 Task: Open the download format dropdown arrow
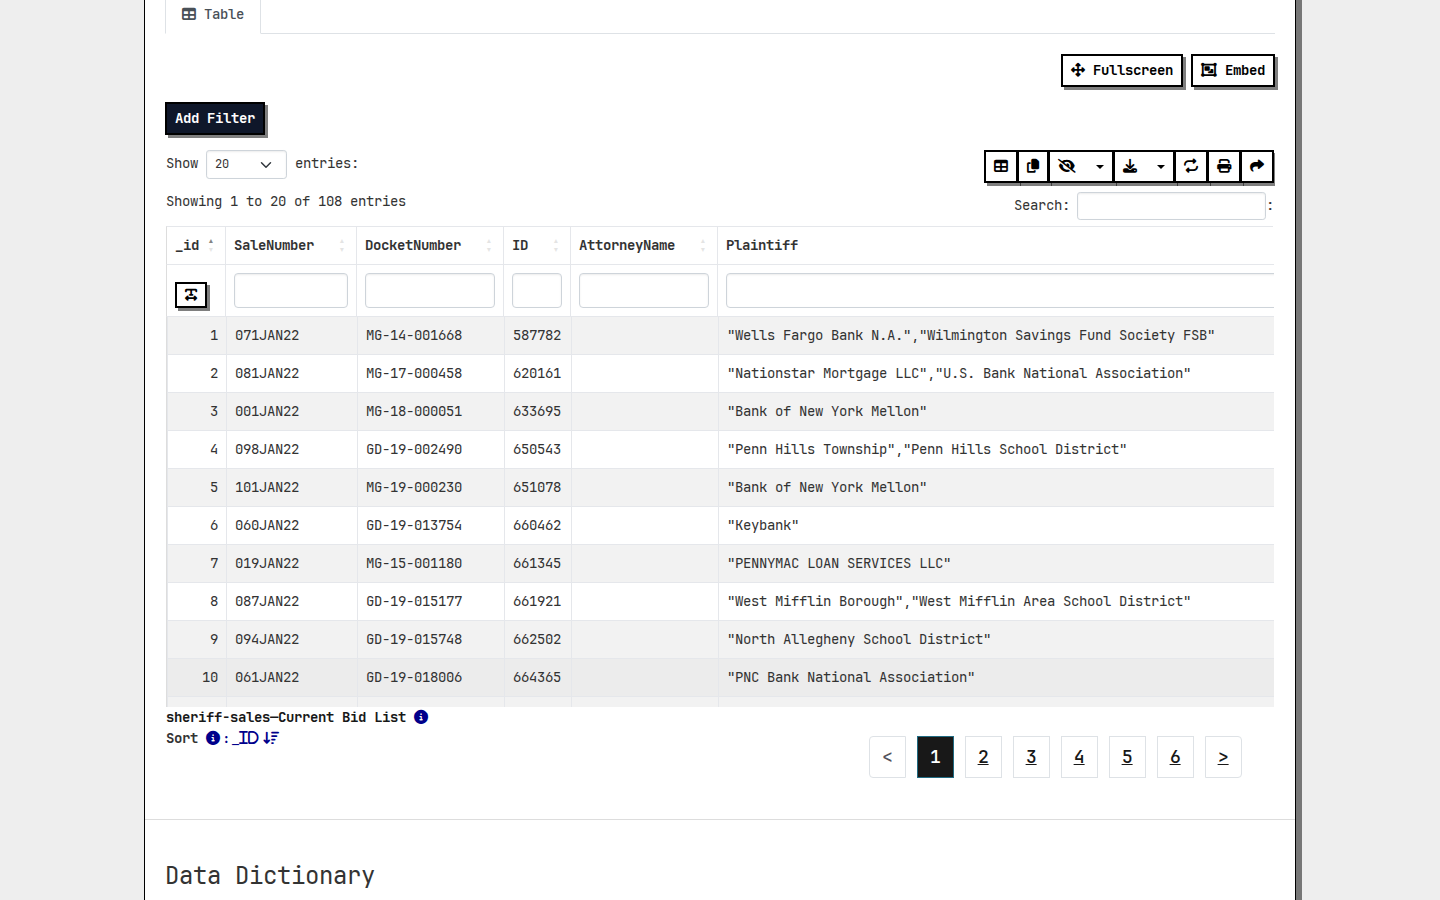click(x=1160, y=166)
